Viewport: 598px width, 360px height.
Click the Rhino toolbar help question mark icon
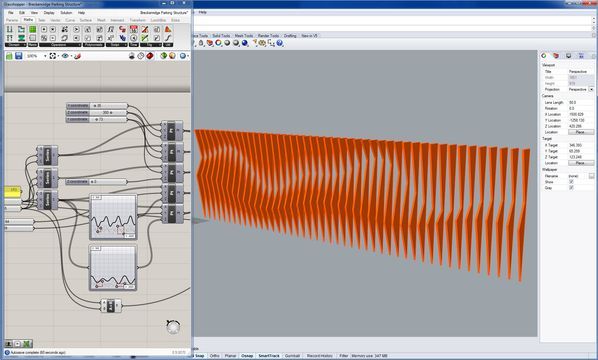point(280,43)
